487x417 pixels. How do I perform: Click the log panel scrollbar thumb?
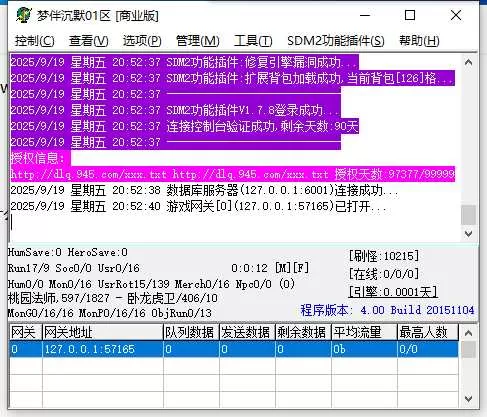(x=468, y=215)
